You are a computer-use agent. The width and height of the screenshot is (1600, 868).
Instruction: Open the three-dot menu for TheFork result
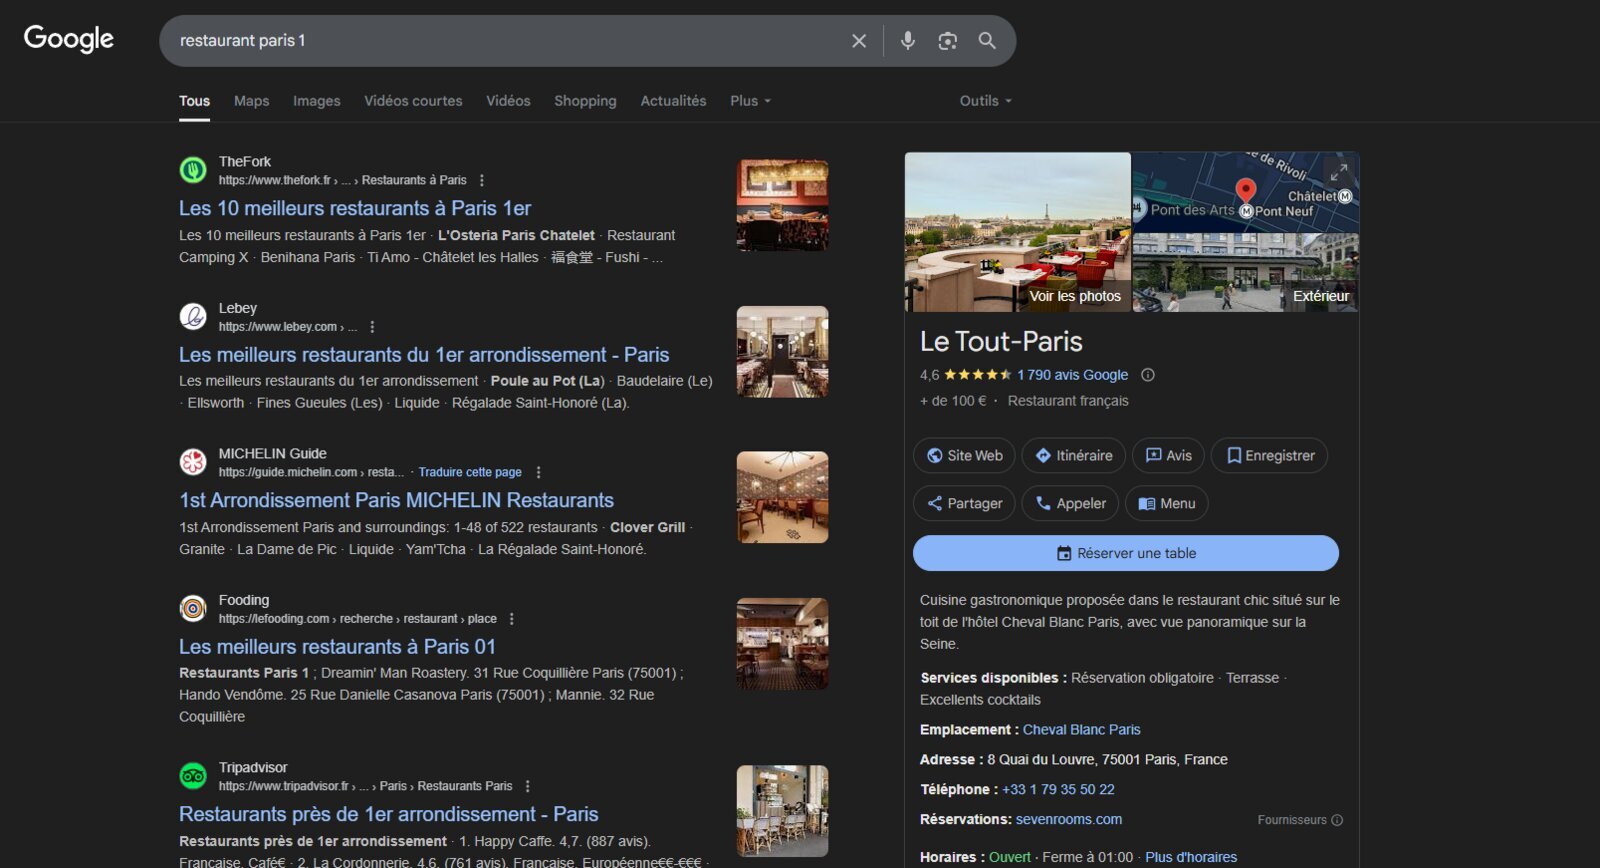click(x=482, y=181)
